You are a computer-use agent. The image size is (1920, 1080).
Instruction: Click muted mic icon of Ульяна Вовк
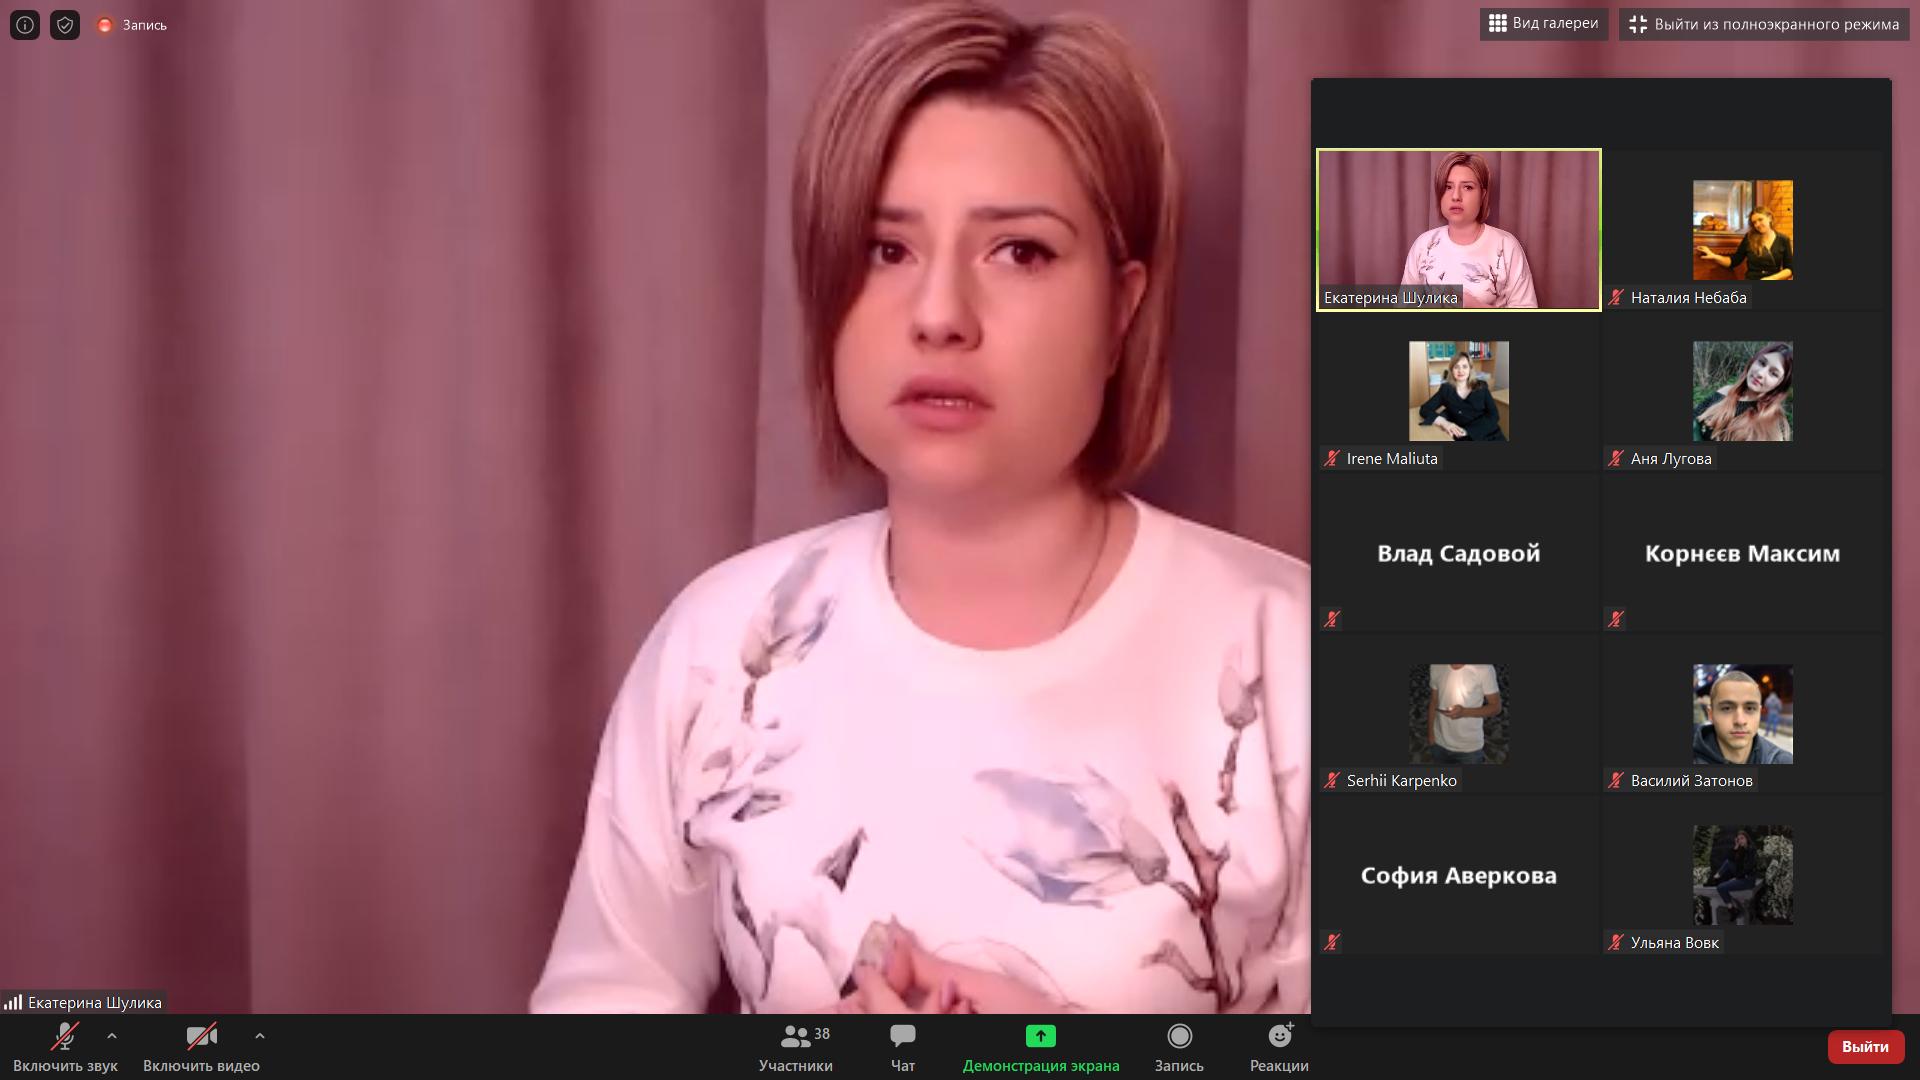[1616, 942]
